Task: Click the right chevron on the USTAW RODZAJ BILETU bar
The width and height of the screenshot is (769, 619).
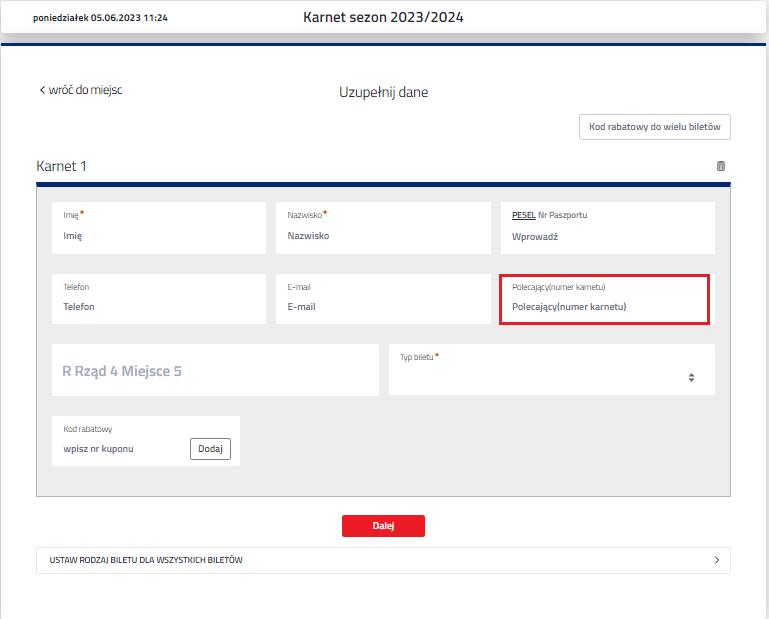Action: coord(716,560)
